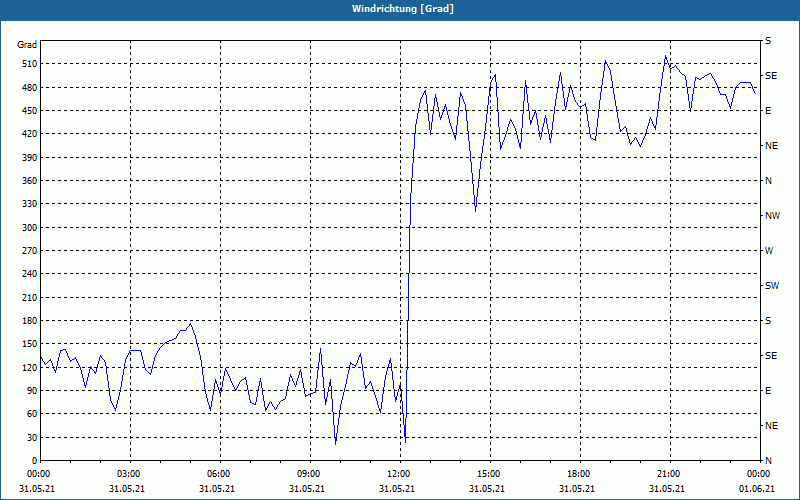Select the 450 y-axis value
Viewport: 800px width, 500px height.
29,111
